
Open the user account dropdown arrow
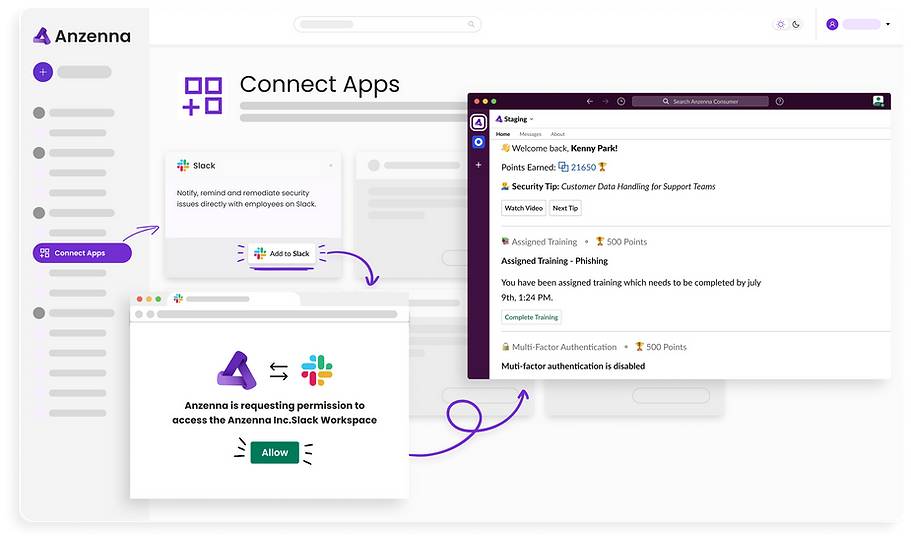coord(887,24)
